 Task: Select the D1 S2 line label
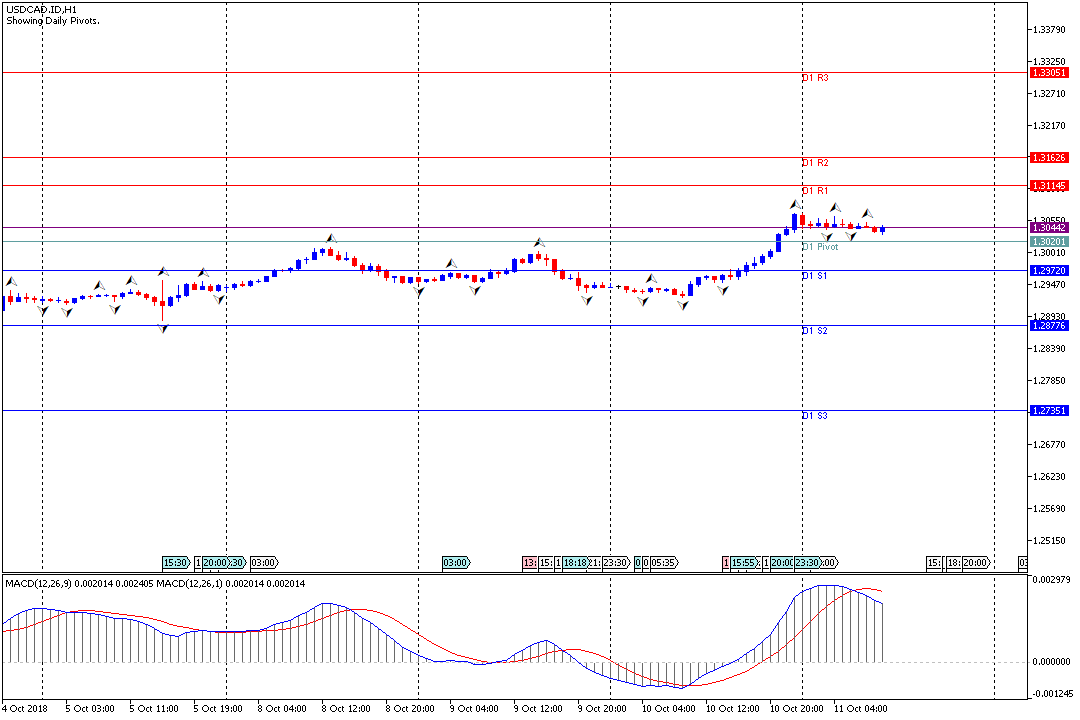coord(815,331)
